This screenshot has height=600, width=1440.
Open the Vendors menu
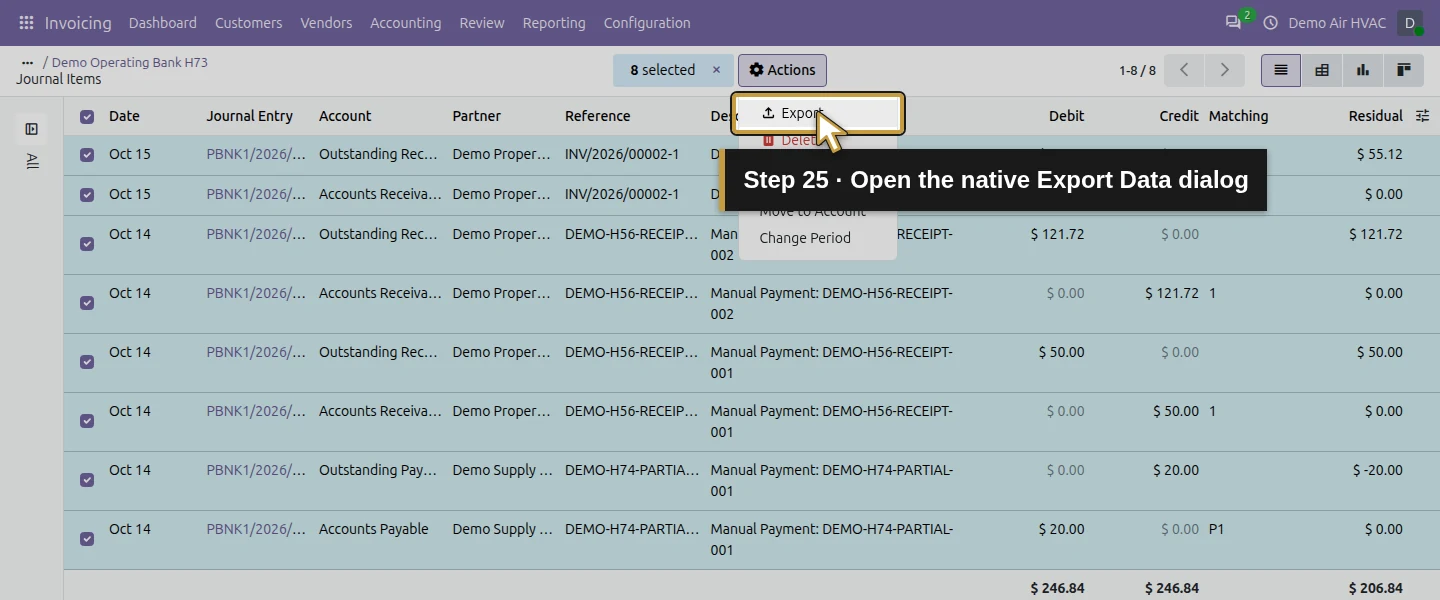click(x=326, y=23)
